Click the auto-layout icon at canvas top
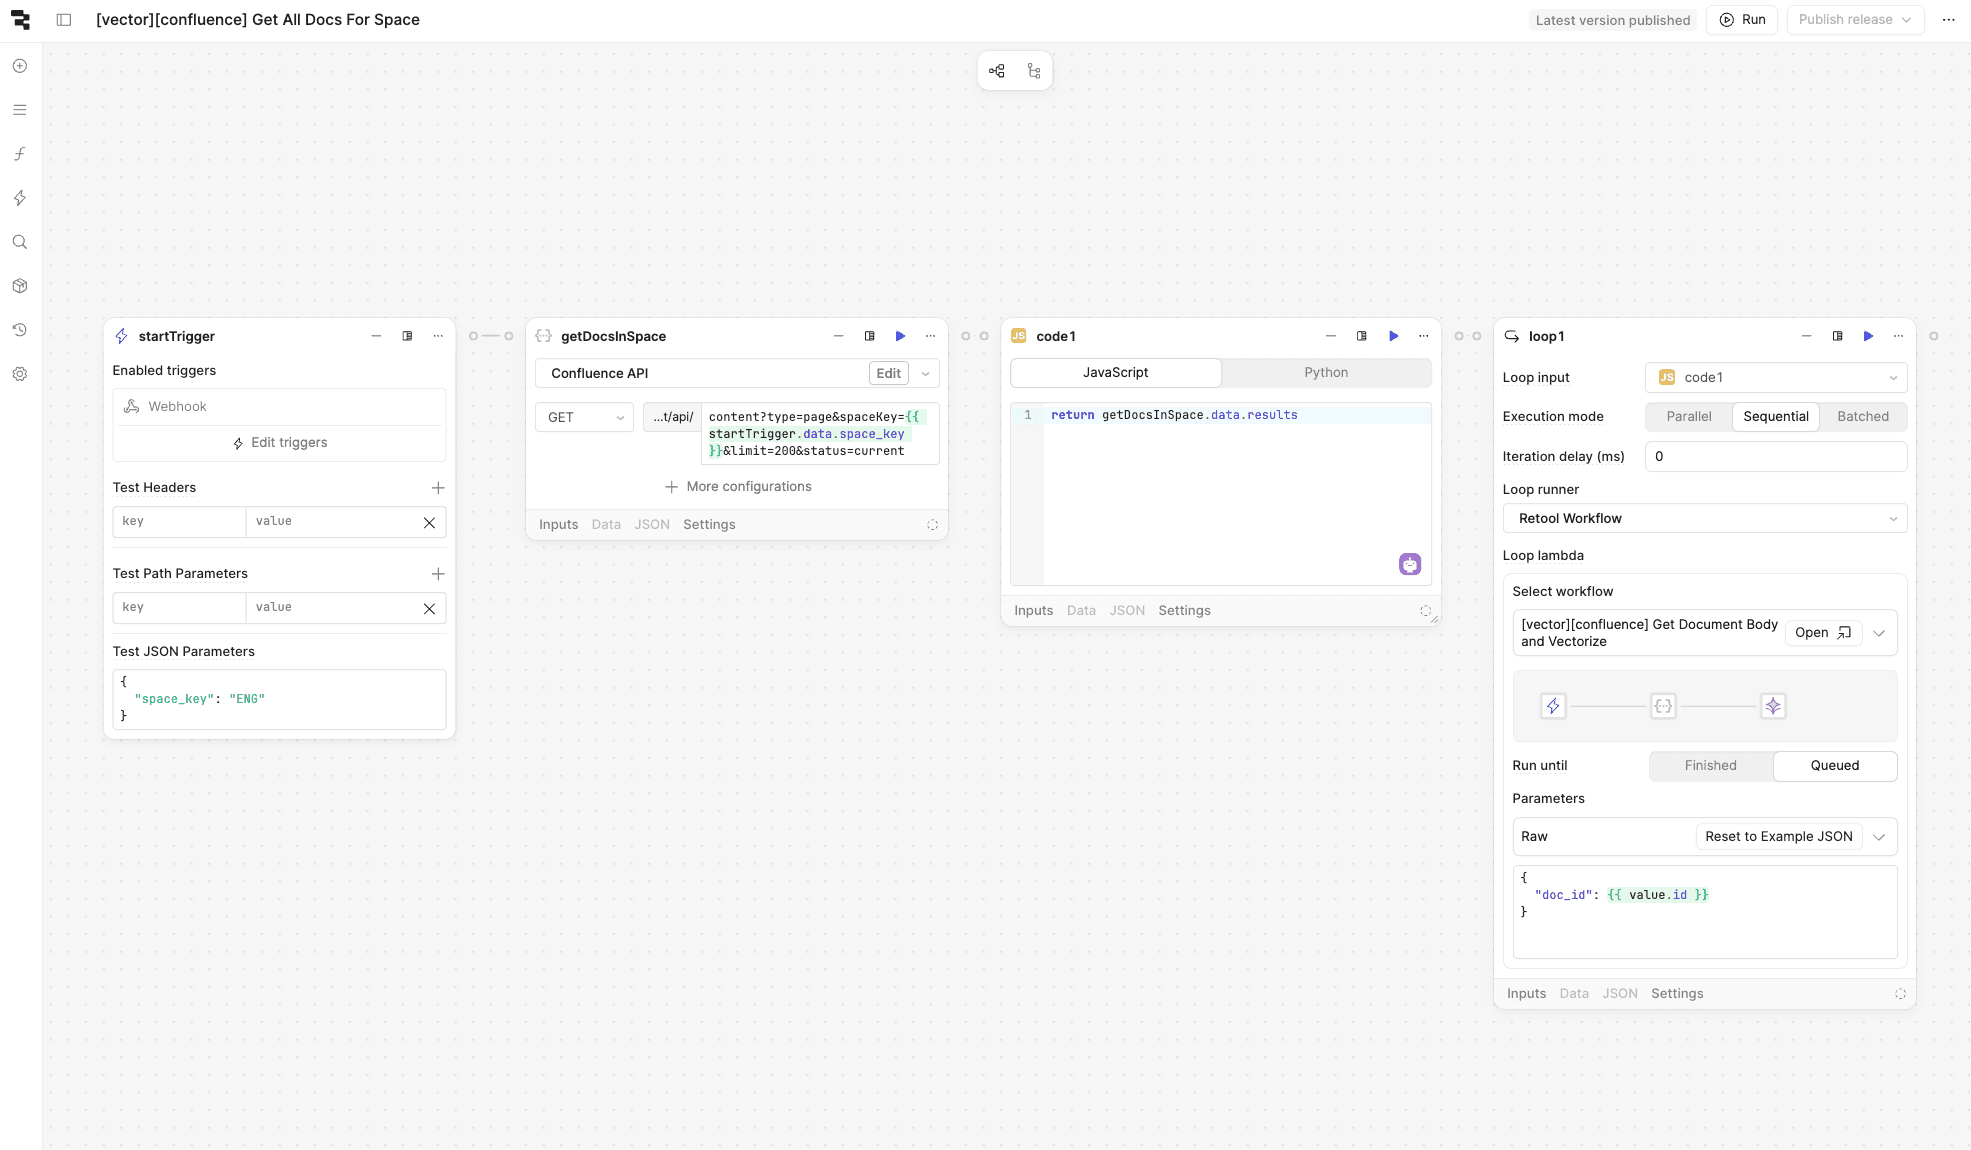This screenshot has width=1971, height=1150. tap(997, 71)
